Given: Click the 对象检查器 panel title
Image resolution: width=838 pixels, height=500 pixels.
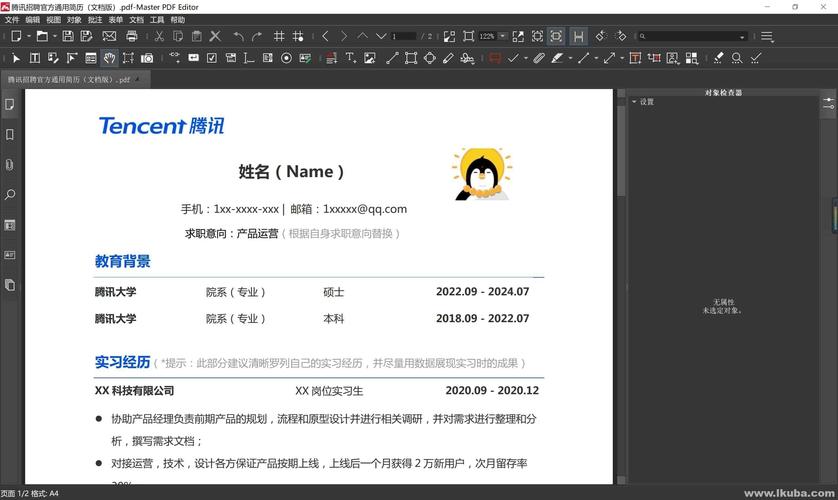Looking at the screenshot, I should (723, 93).
